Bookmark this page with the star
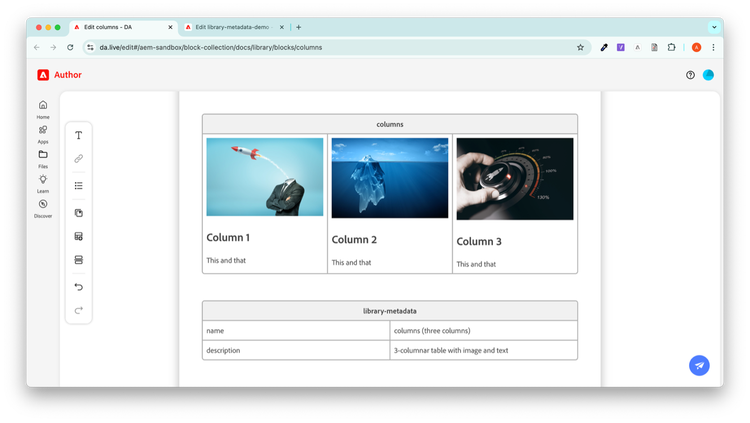 point(580,47)
